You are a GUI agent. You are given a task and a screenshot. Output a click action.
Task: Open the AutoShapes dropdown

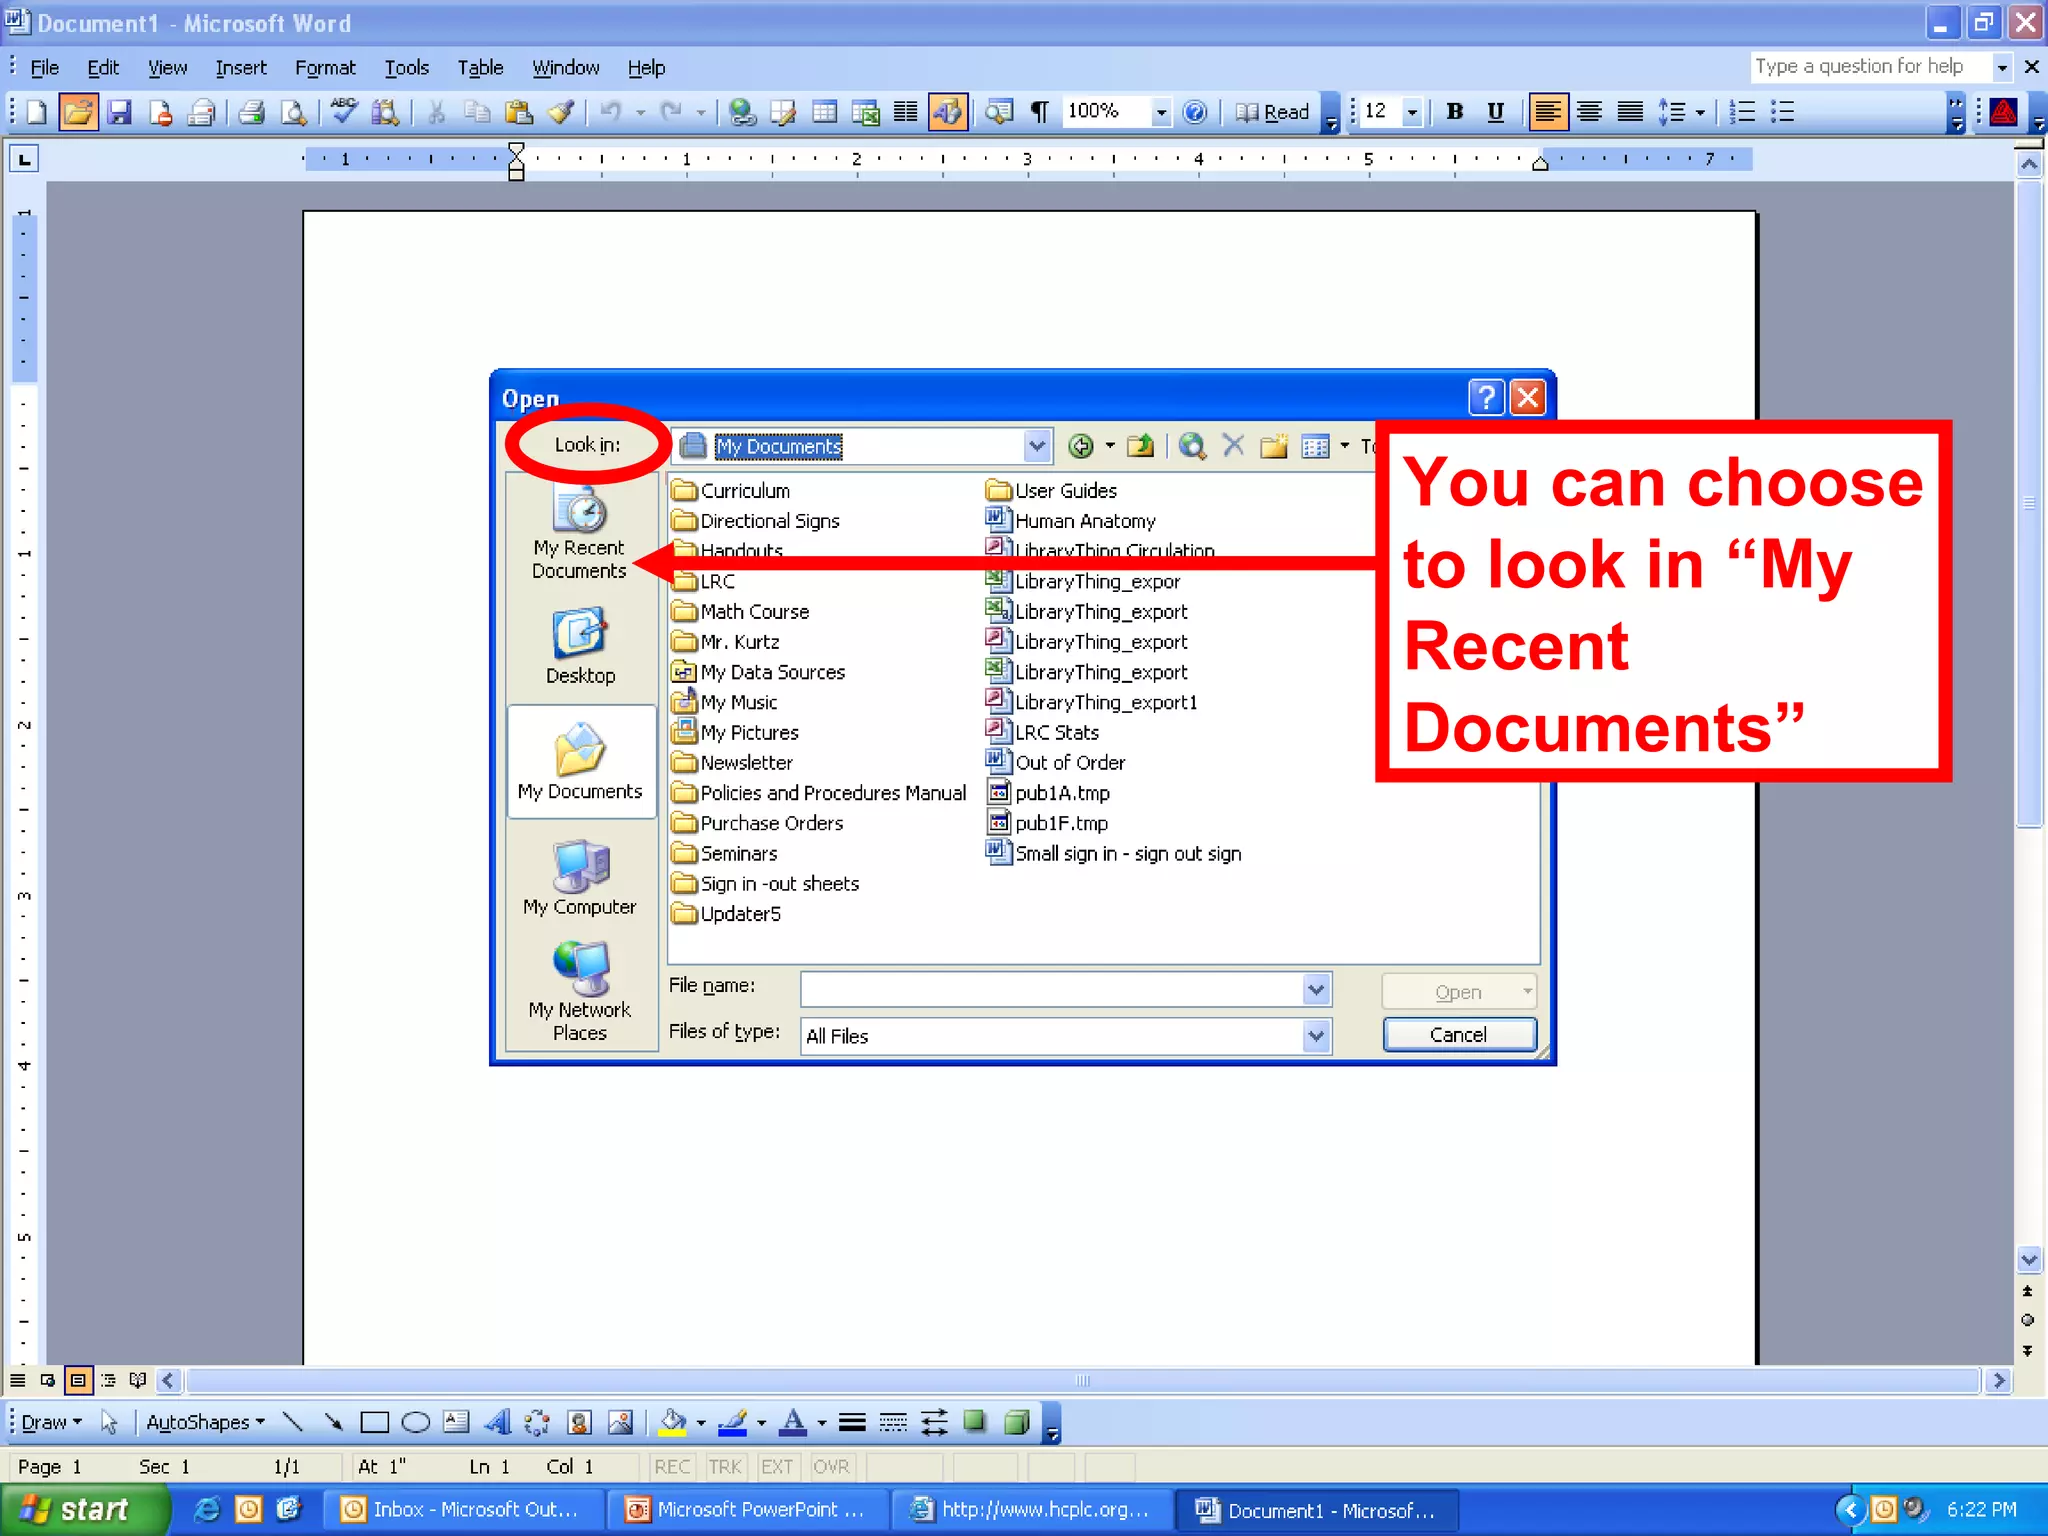click(x=205, y=1422)
